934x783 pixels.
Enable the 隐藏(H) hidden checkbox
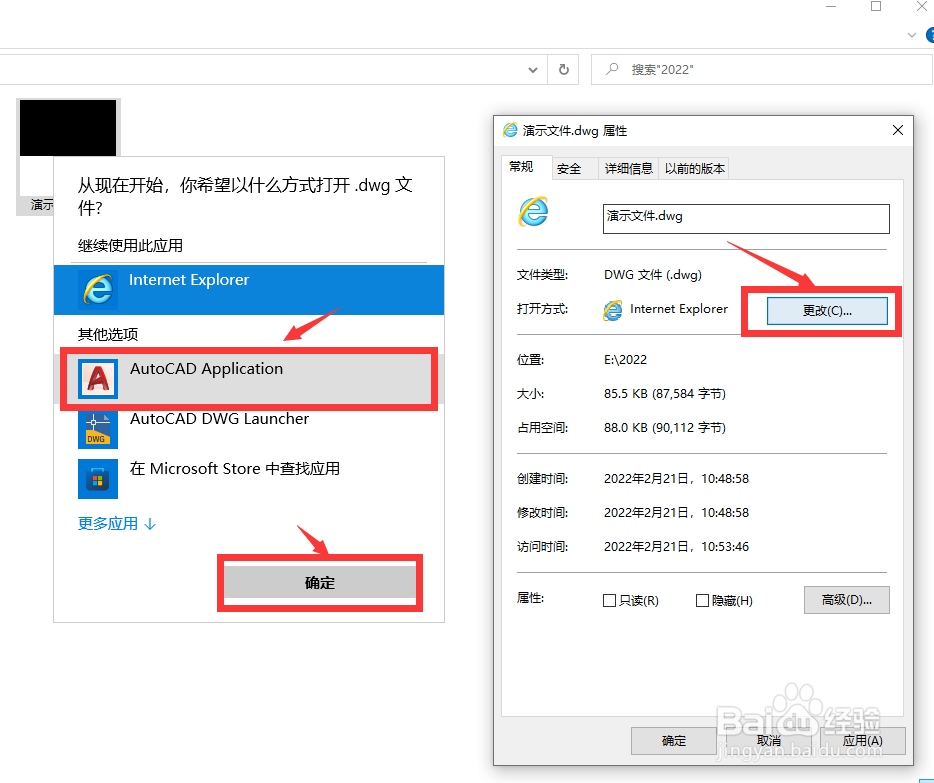702,600
